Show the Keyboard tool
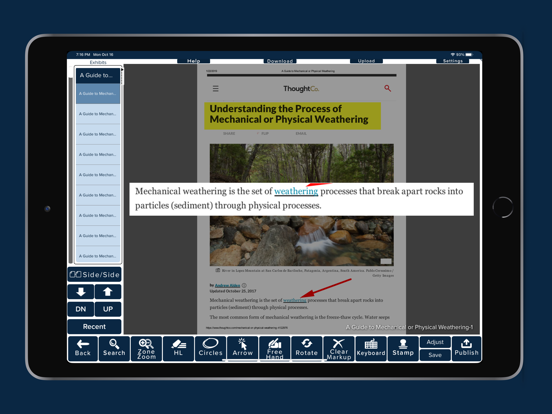This screenshot has width=552, height=414. pos(371,348)
